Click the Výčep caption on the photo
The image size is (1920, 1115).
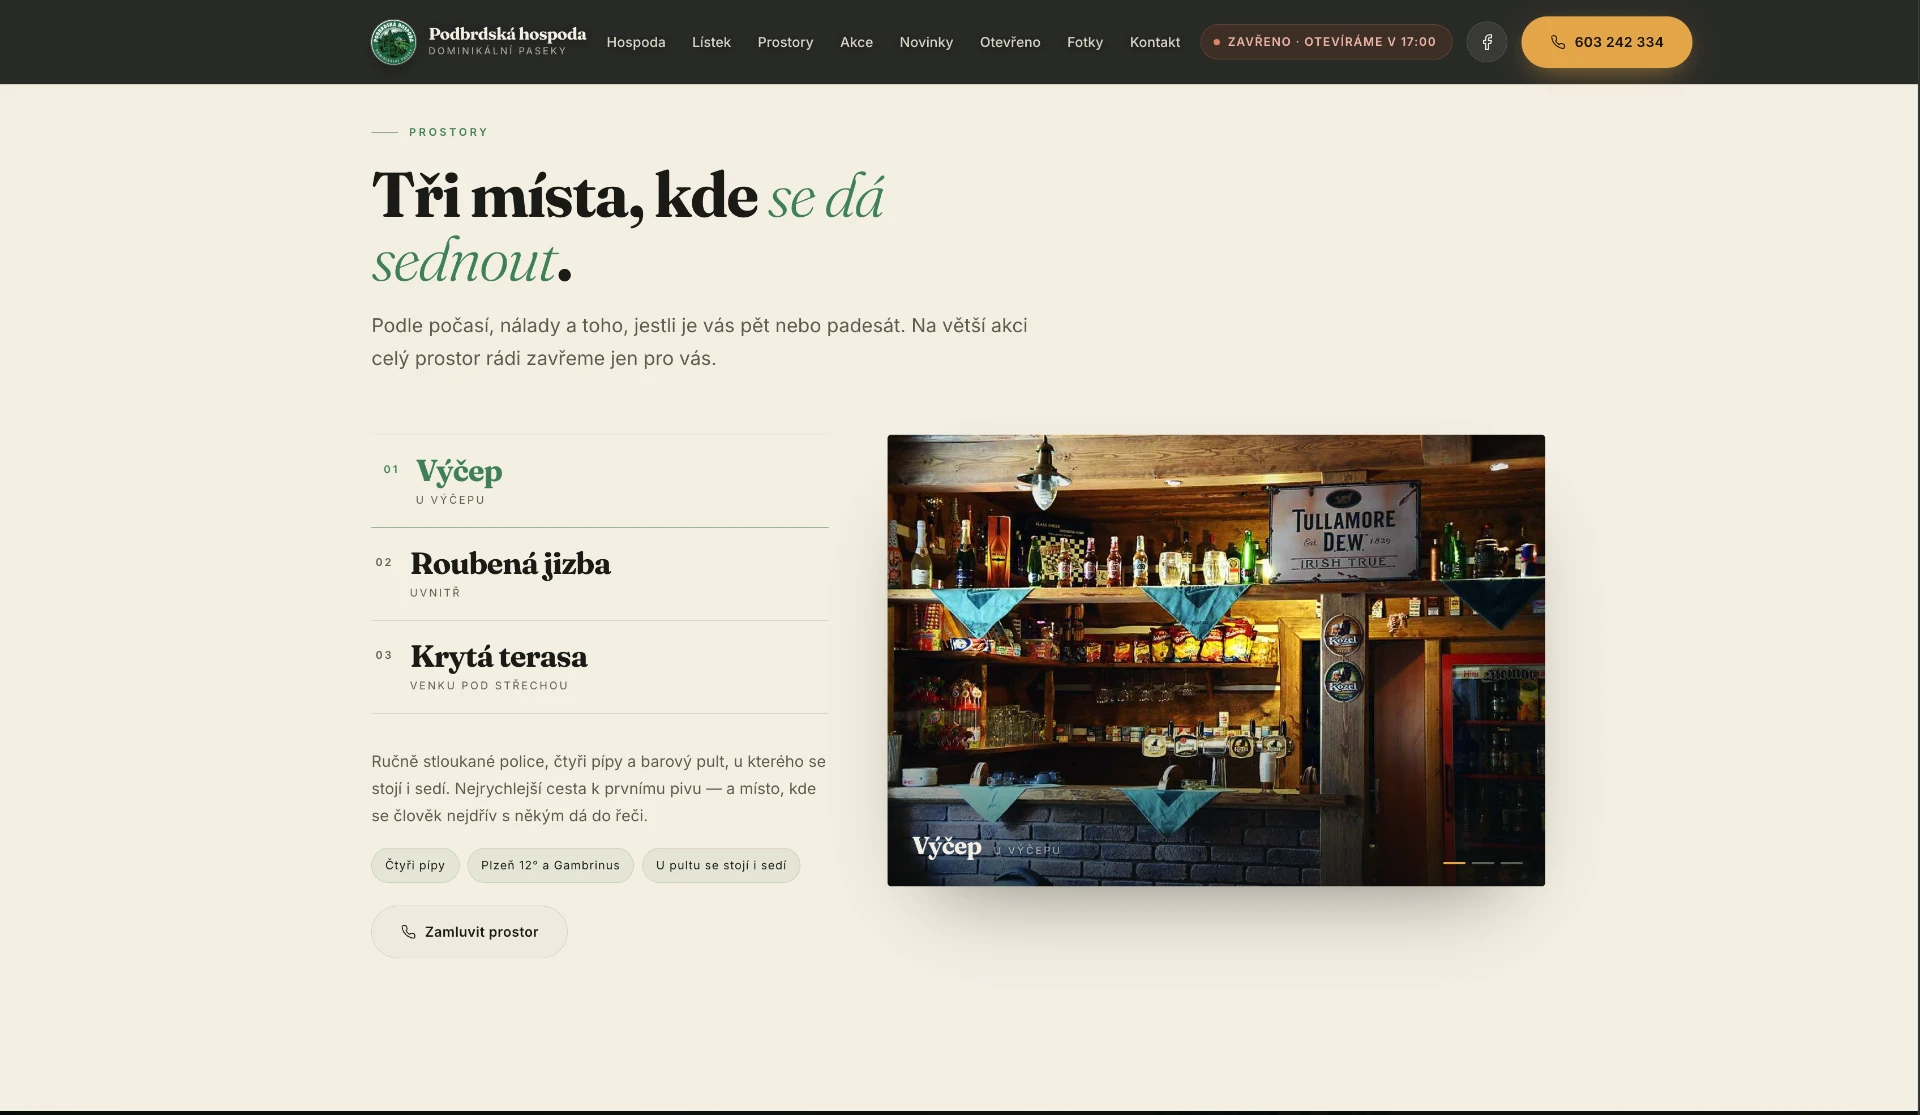click(947, 847)
